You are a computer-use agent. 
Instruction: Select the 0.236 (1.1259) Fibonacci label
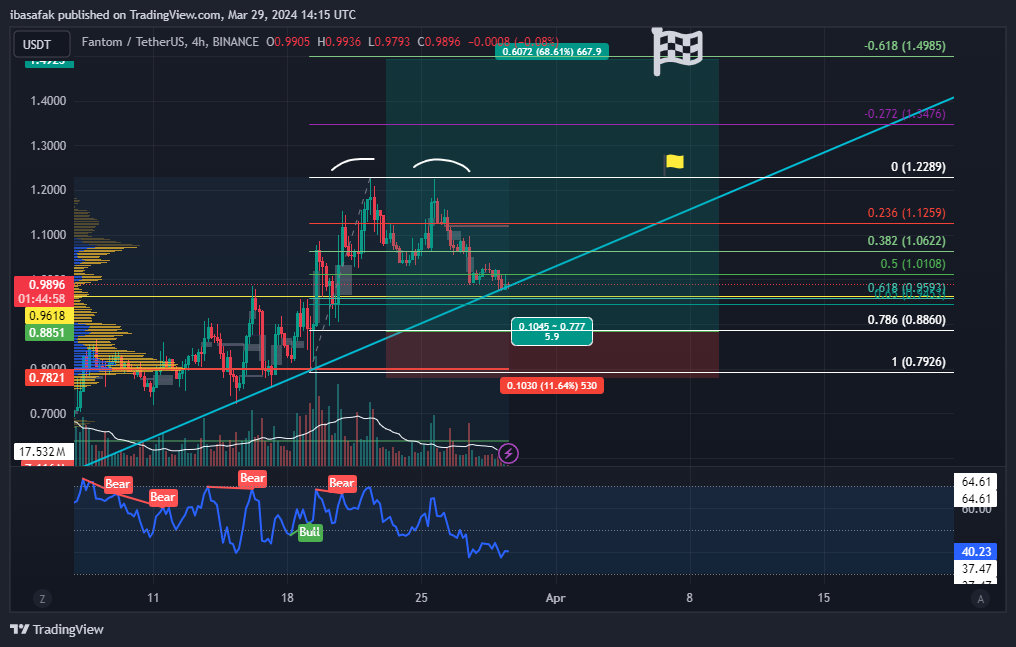[906, 213]
